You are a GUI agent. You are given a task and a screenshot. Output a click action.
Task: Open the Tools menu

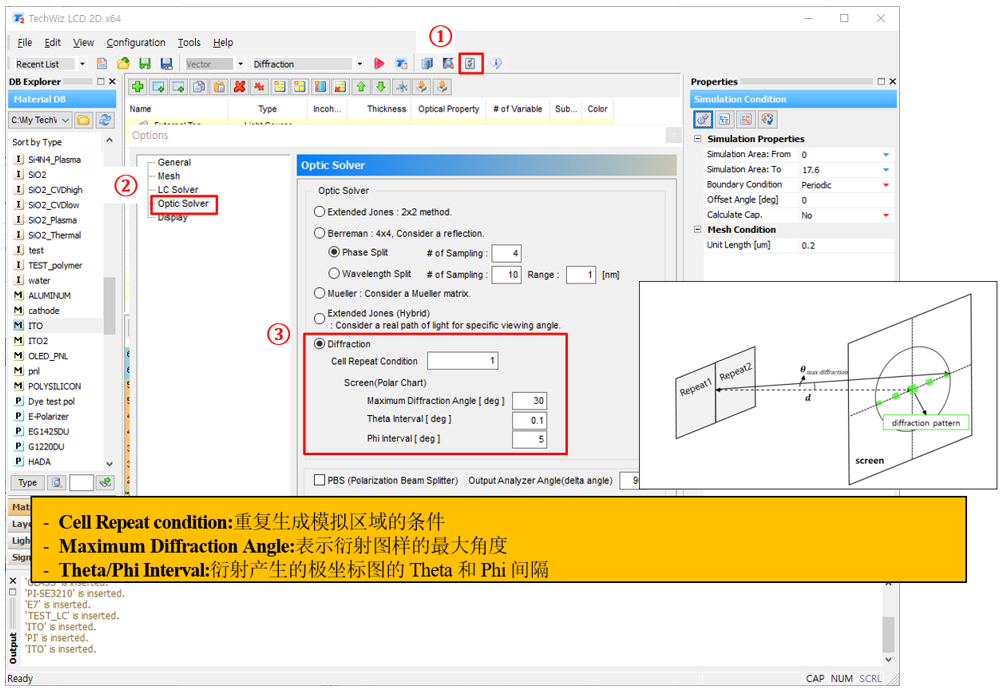(x=189, y=43)
